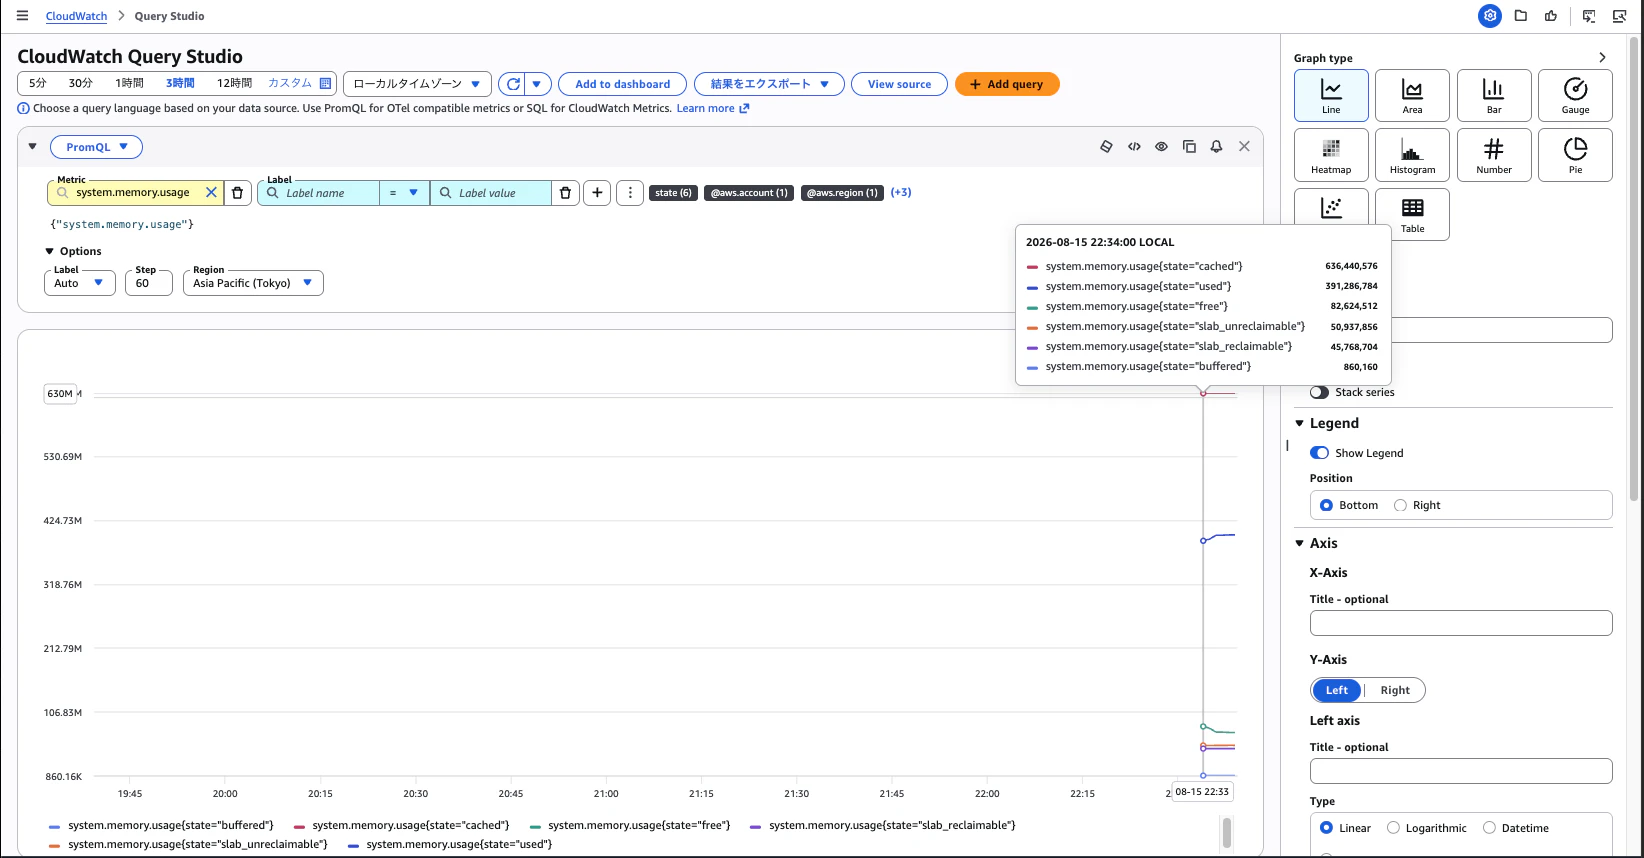Screen dimensions: 1644x858
Task: Select the Line graph type
Action: click(1331, 96)
